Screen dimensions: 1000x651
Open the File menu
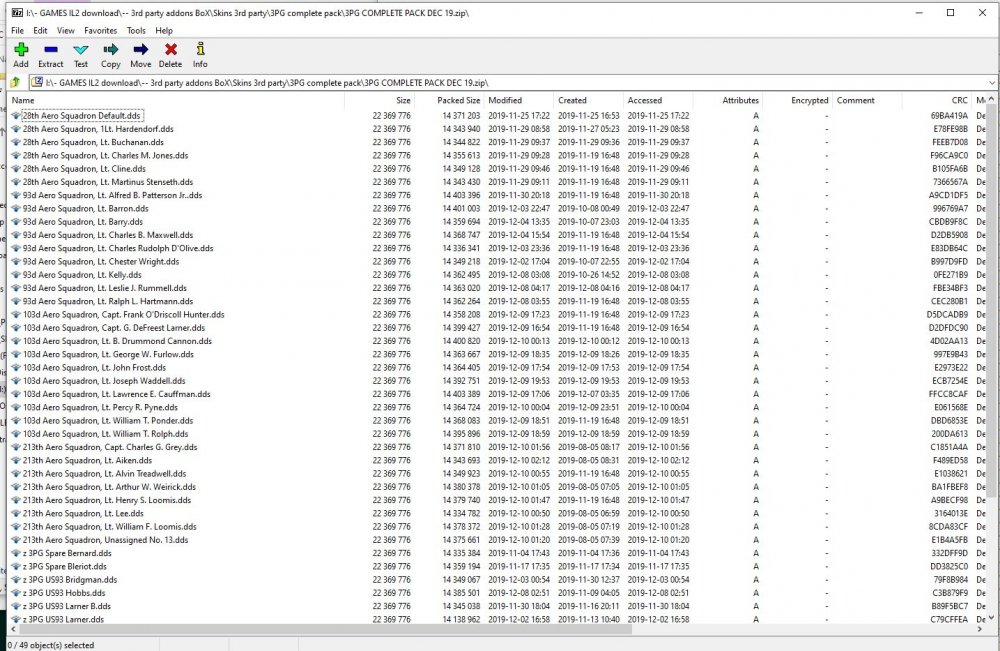(17, 31)
